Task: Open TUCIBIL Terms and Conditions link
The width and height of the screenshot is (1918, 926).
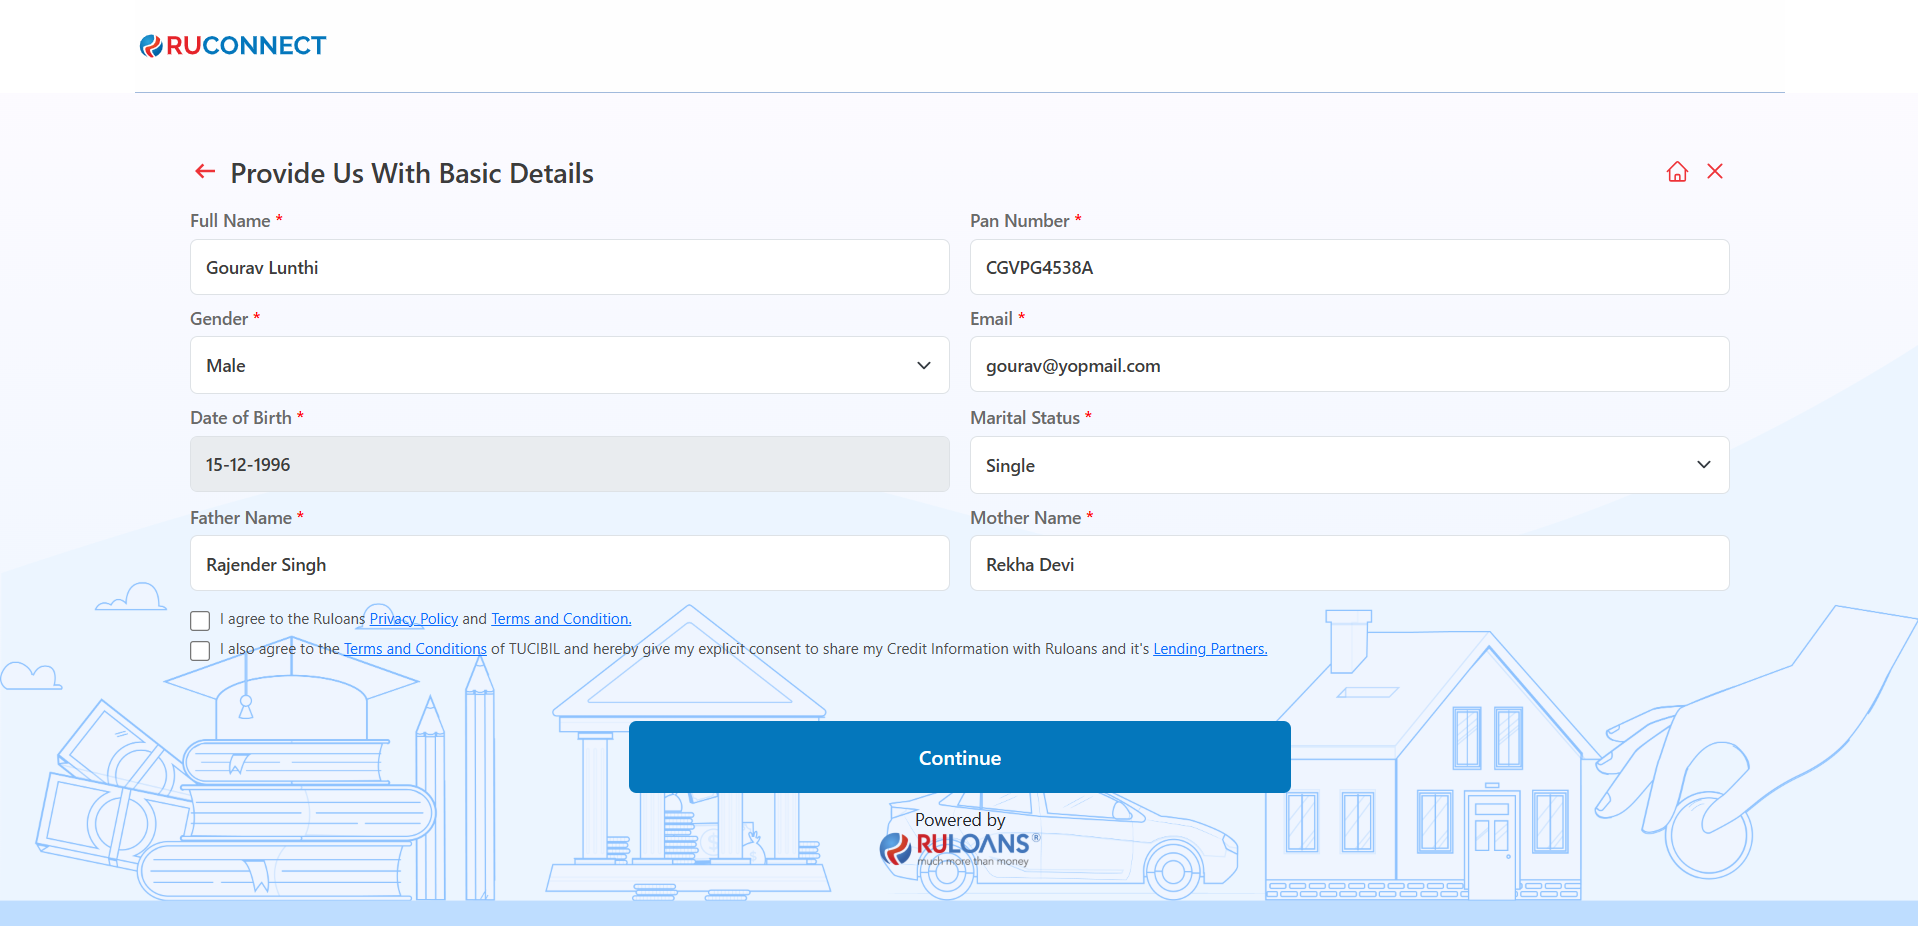Action: pos(415,649)
